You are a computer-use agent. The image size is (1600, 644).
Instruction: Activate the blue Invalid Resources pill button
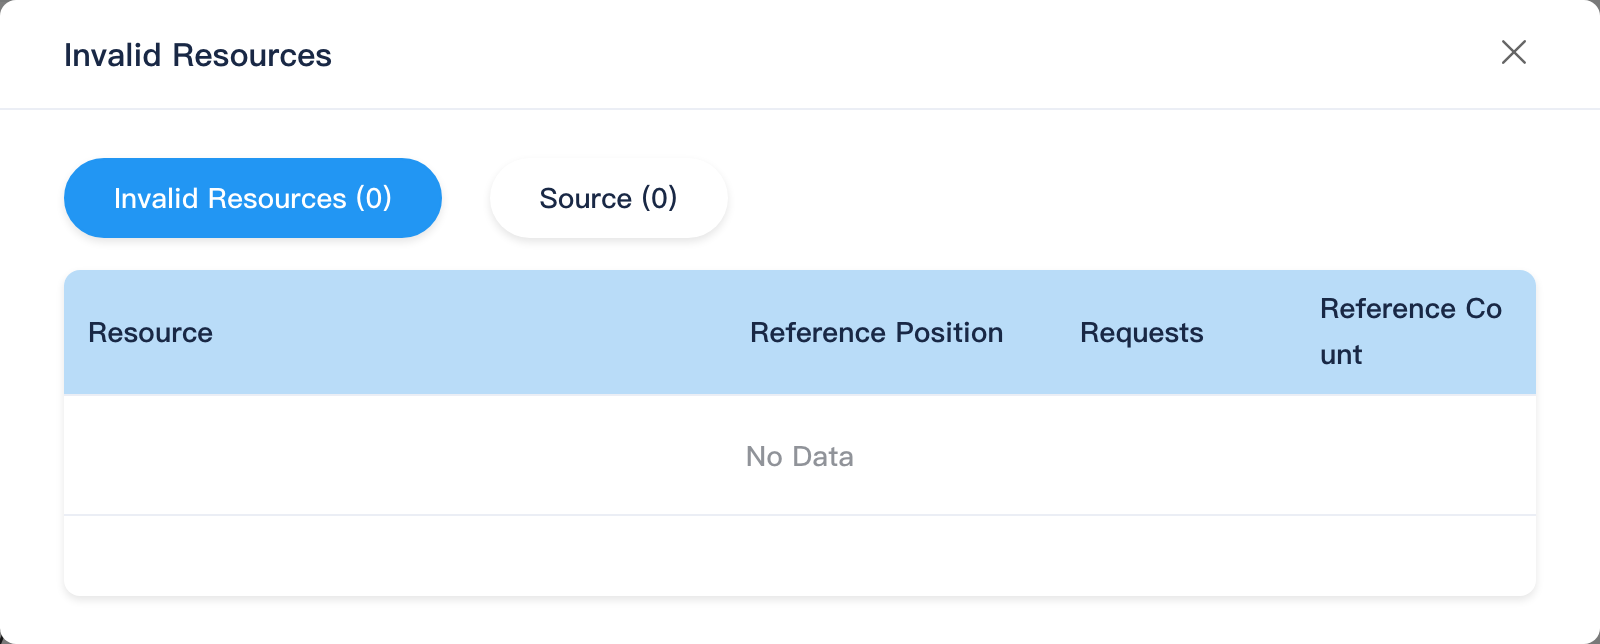(x=253, y=198)
